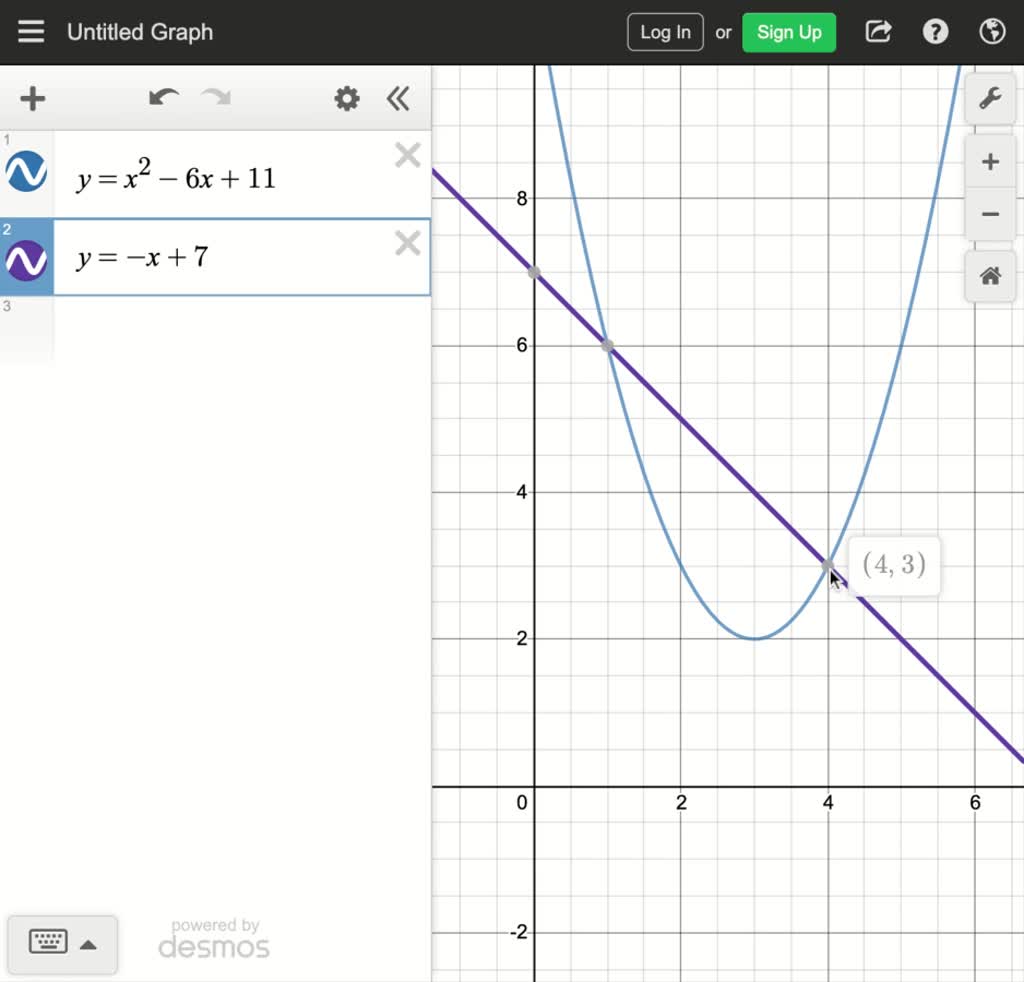1024x982 pixels.
Task: Click the green Sign Up button
Action: (x=789, y=31)
